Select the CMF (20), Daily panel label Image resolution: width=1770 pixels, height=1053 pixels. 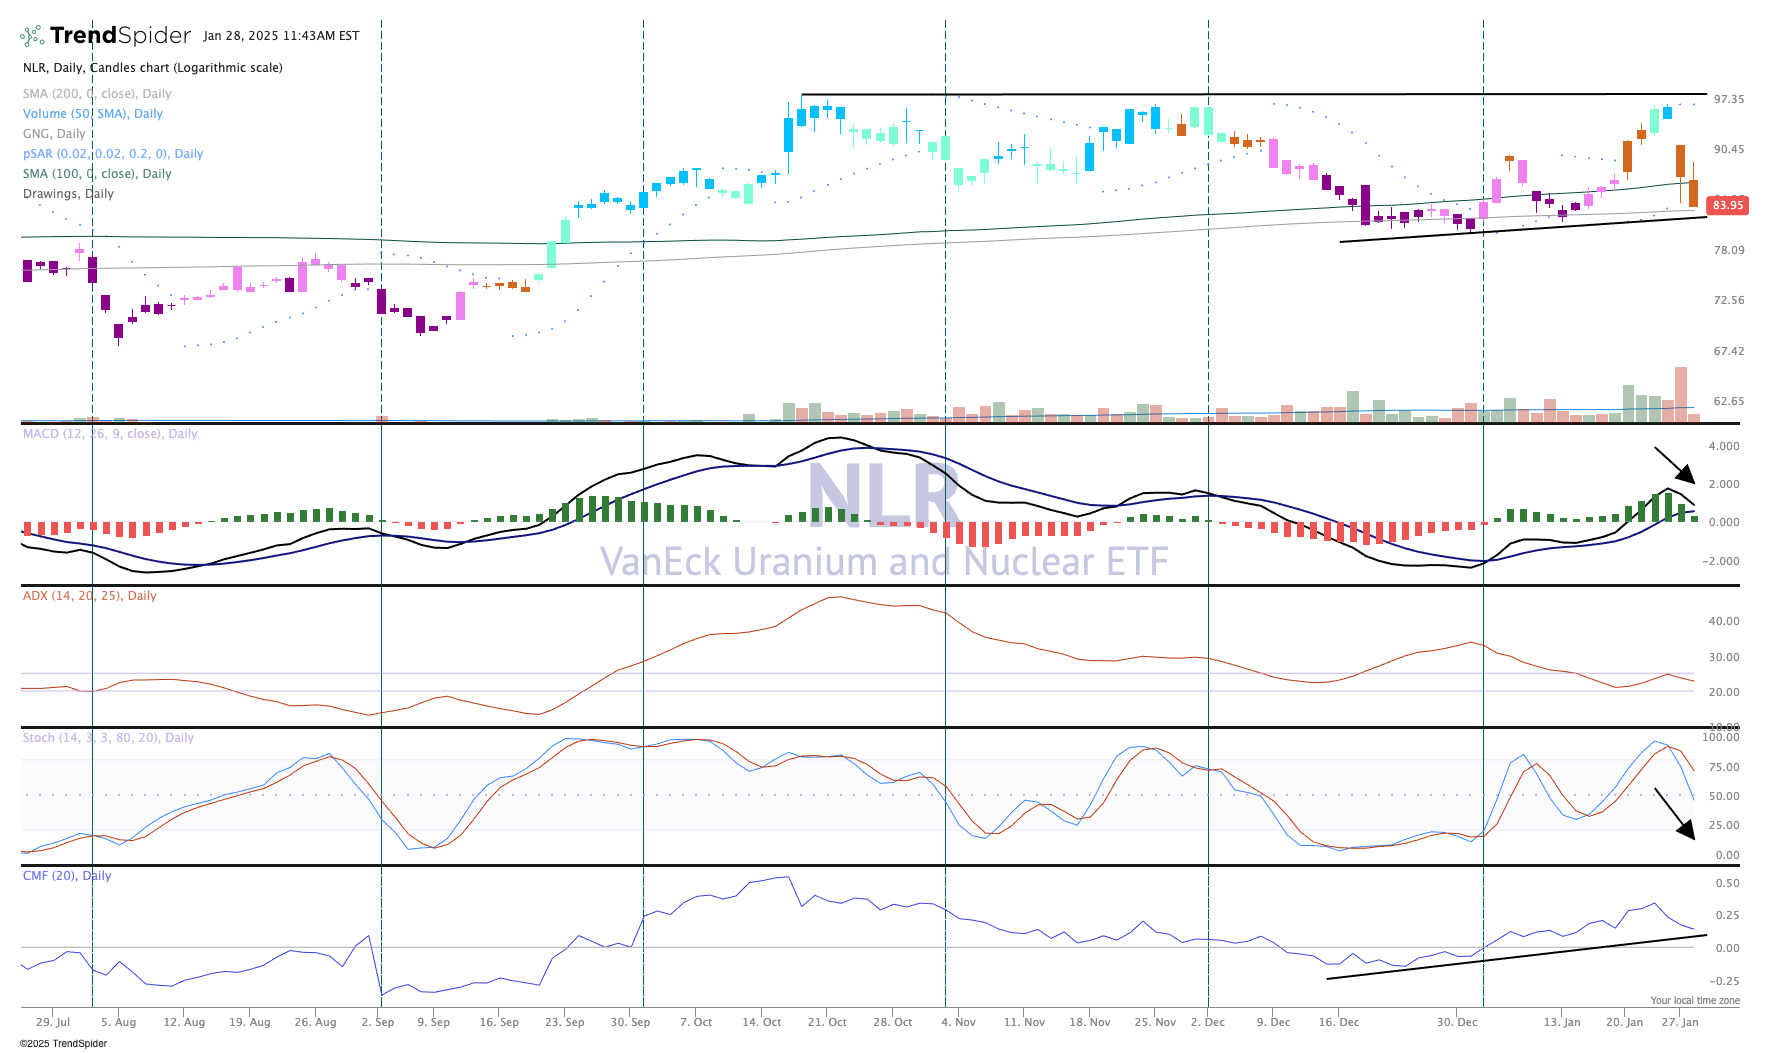click(67, 876)
